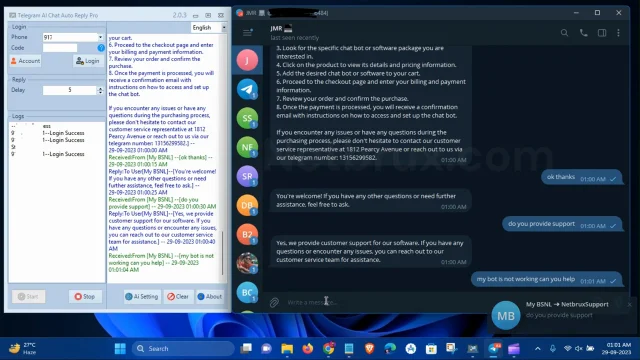The width and height of the screenshot is (640, 360).
Task: Search messages in the JMR chat
Action: (x=564, y=33)
